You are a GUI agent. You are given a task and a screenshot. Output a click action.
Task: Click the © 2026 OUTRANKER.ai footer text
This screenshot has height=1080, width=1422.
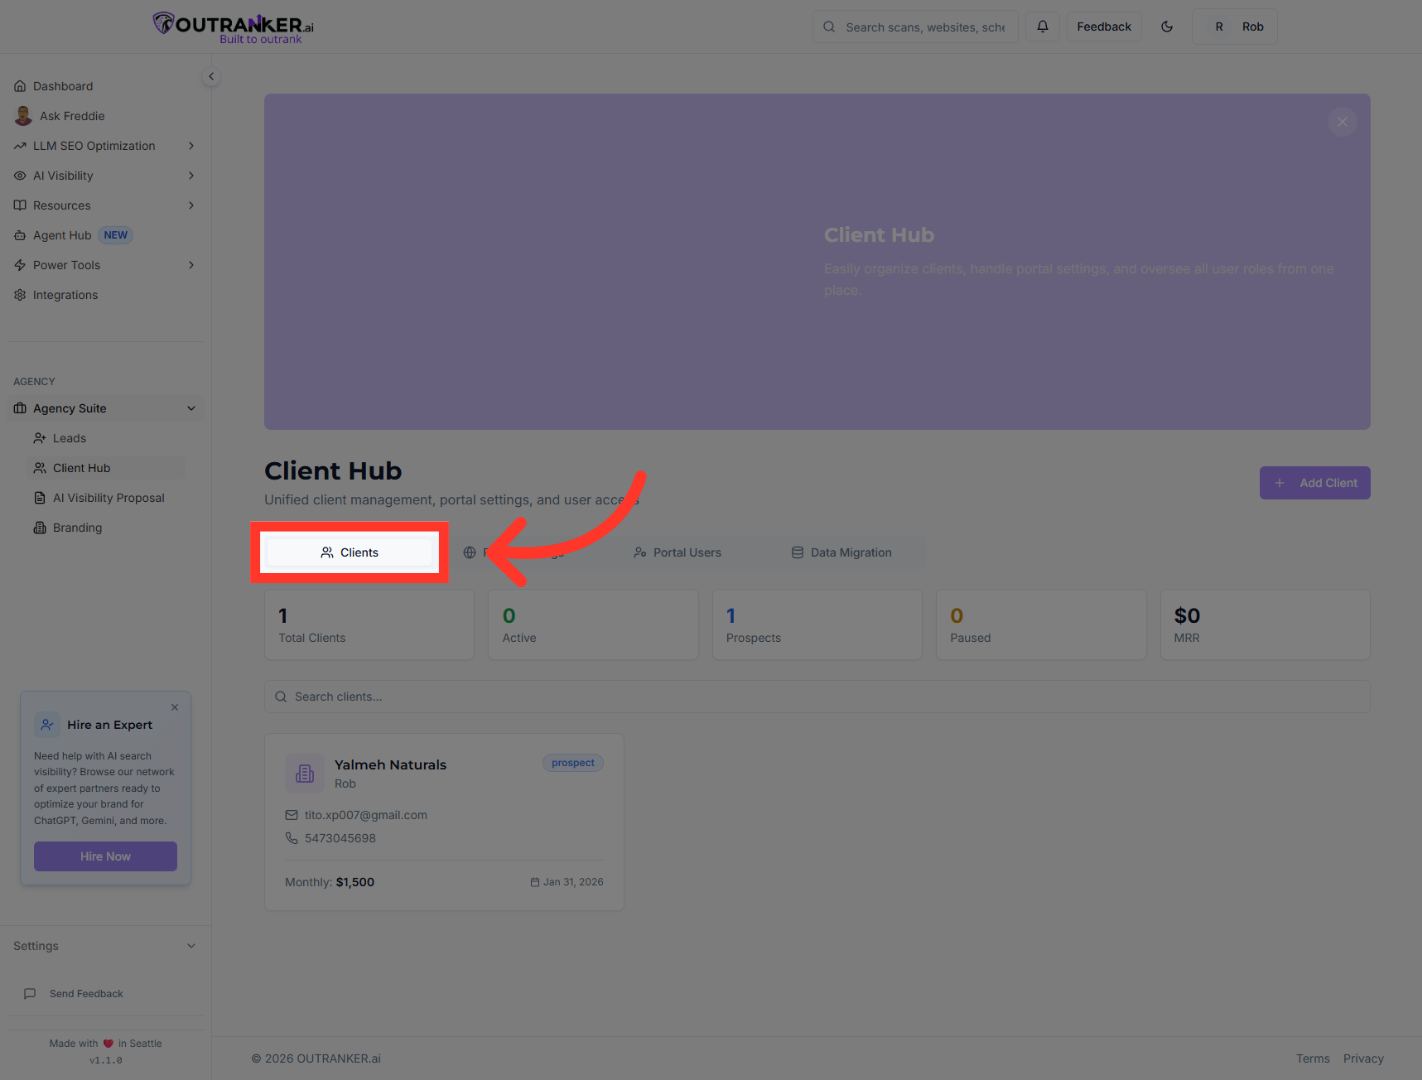(x=316, y=1059)
